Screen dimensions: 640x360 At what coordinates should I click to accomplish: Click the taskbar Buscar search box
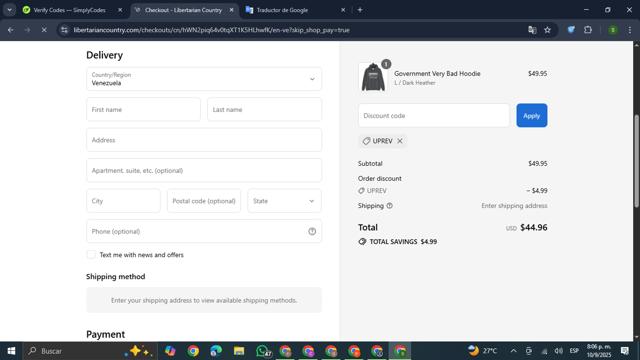90,351
